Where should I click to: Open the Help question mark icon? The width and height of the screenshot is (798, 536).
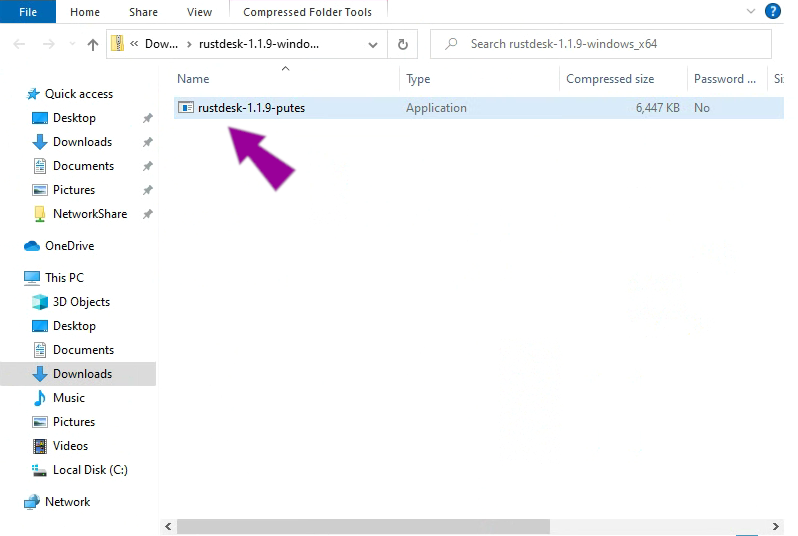[x=772, y=12]
